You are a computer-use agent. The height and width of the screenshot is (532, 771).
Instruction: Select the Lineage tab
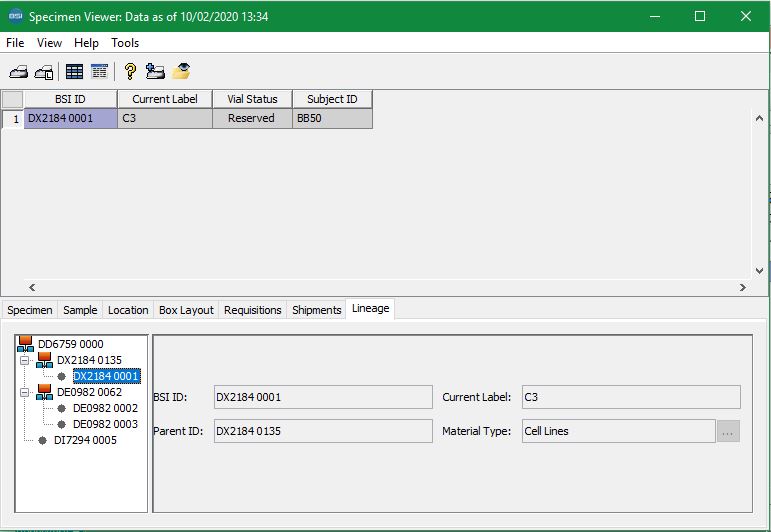(370, 309)
